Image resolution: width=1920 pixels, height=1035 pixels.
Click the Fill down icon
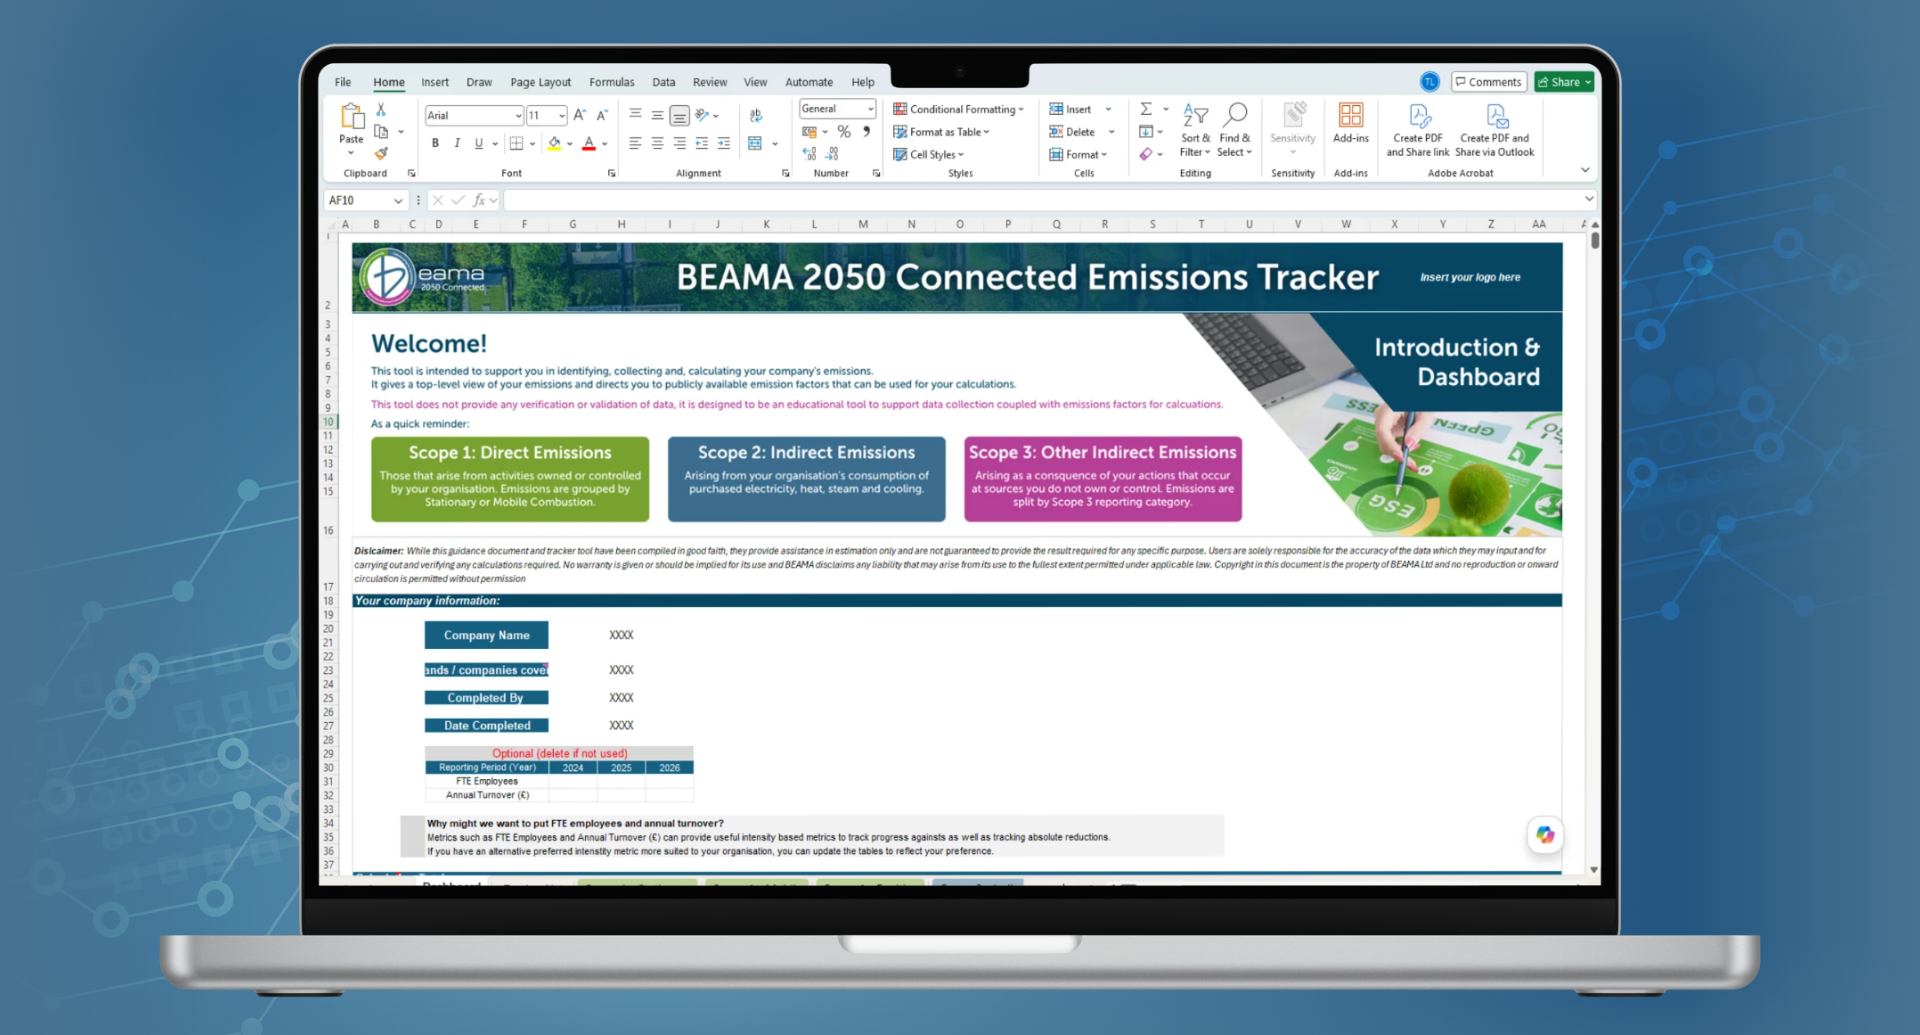(x=1146, y=131)
